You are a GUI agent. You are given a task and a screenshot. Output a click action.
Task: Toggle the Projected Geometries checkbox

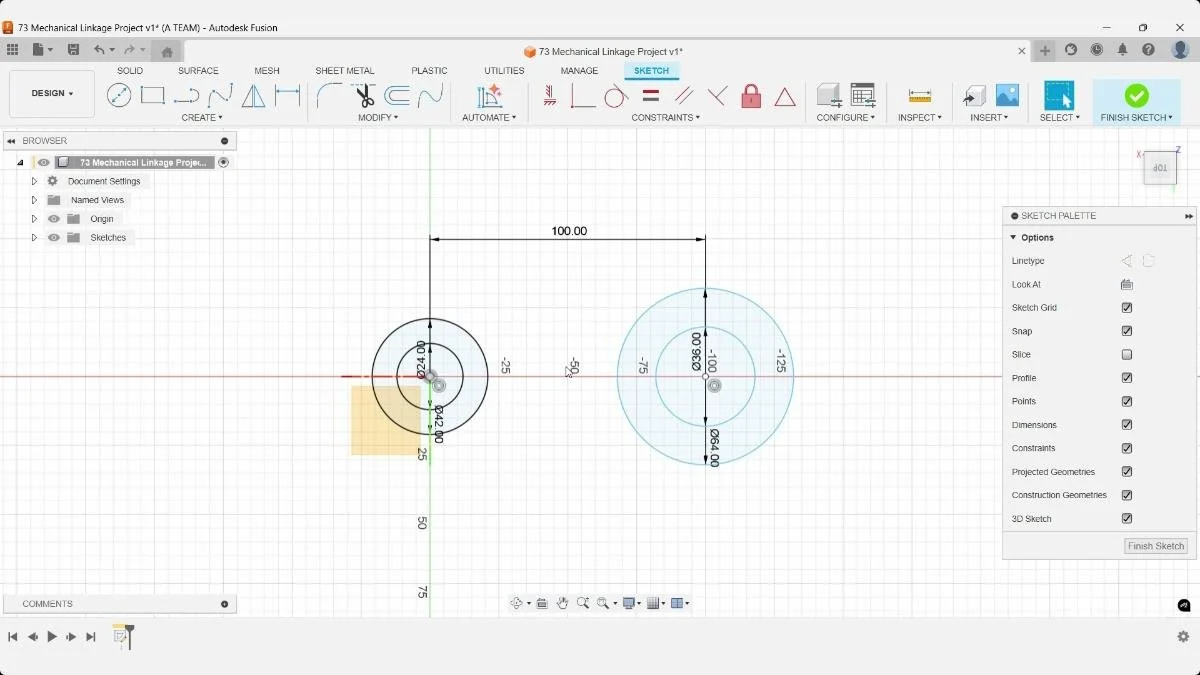coord(1127,472)
